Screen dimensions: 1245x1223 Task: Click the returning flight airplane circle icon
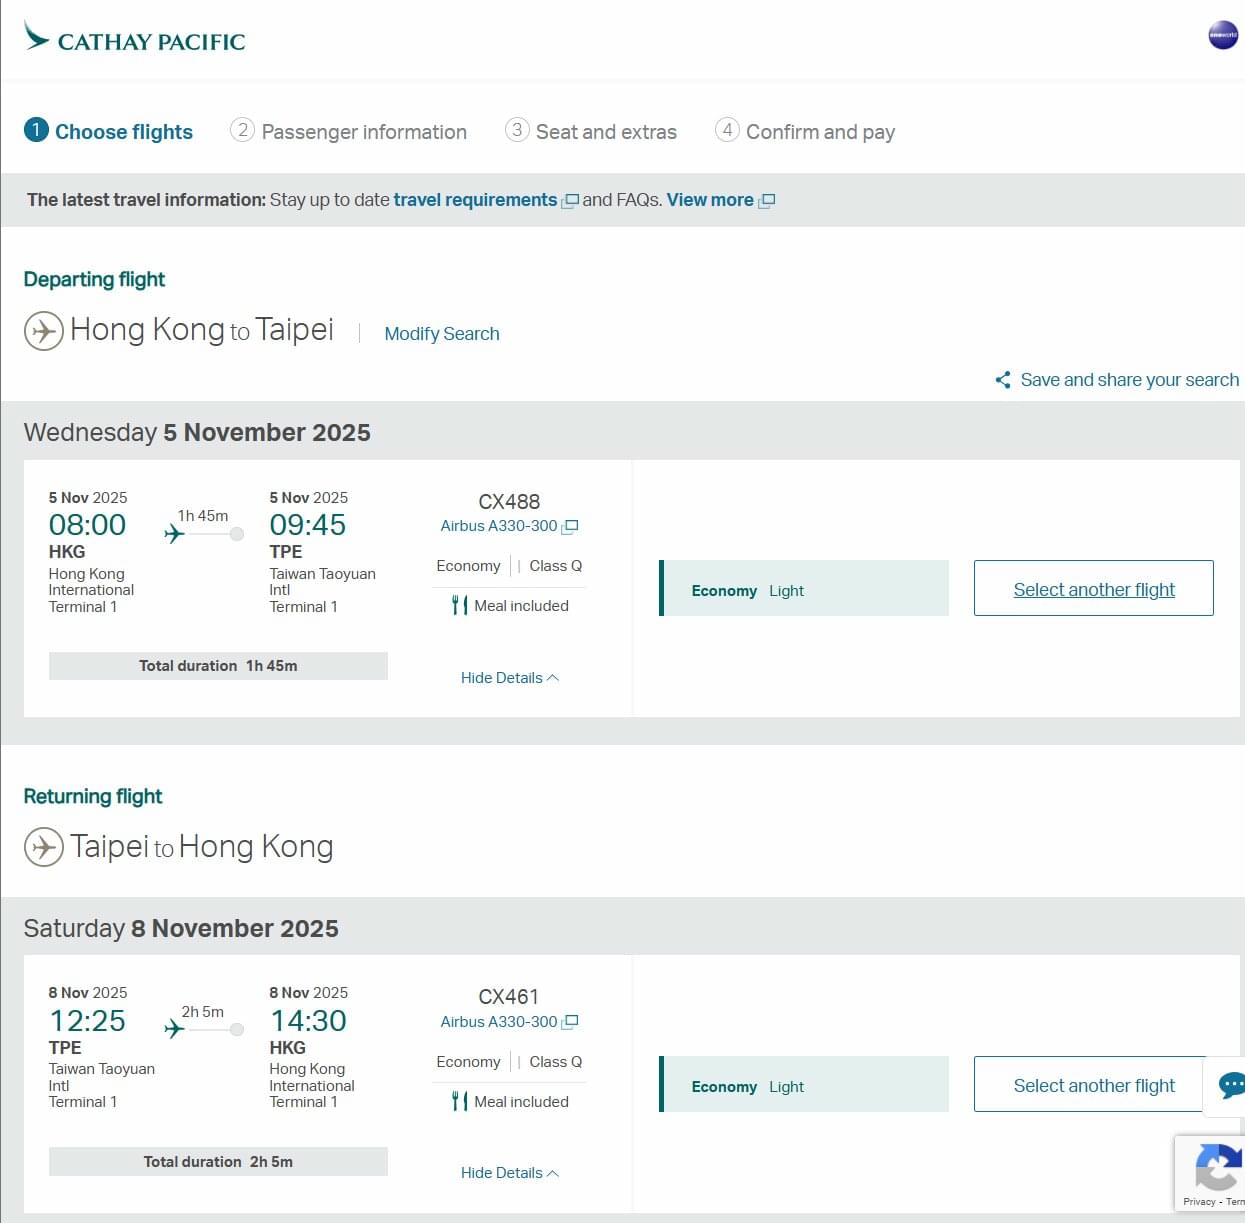(x=44, y=847)
